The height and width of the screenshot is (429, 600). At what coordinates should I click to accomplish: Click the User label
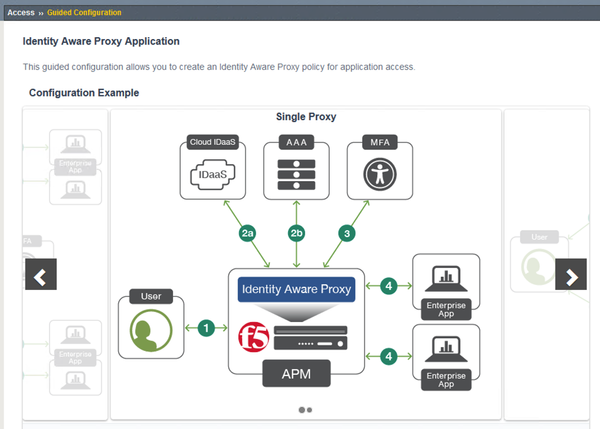tap(151, 297)
